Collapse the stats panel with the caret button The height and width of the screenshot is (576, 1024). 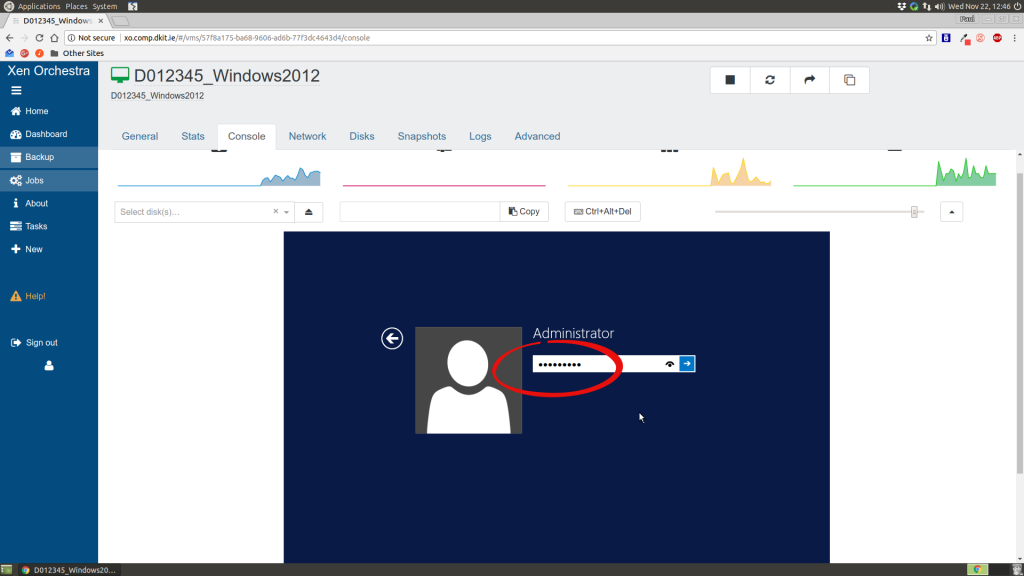(952, 212)
